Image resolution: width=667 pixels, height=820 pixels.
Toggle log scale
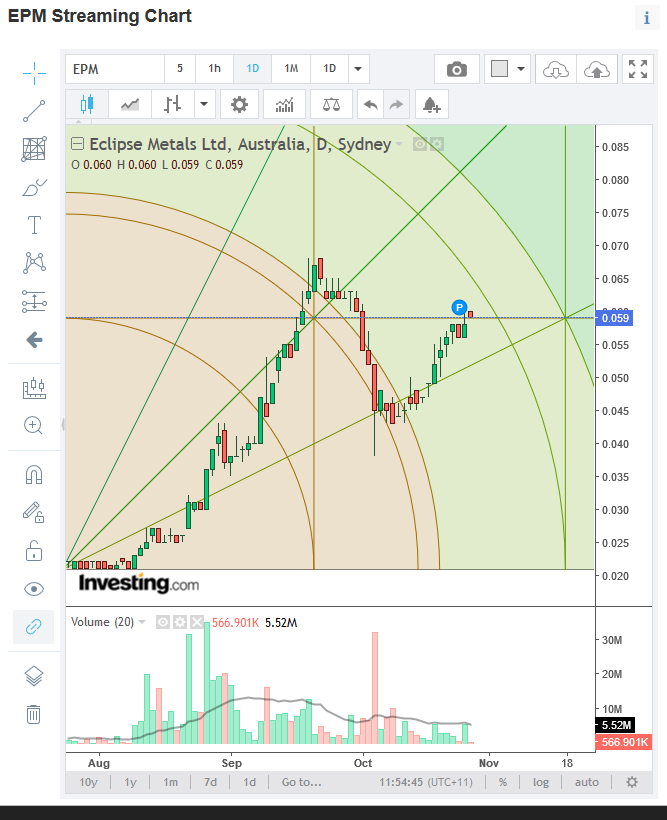coord(541,782)
